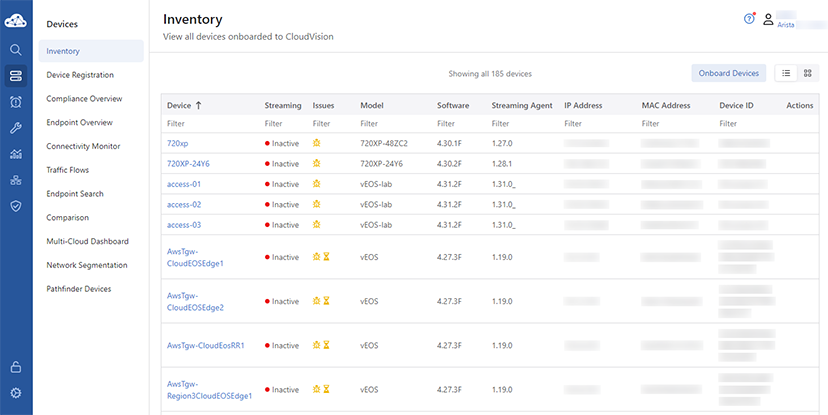
Task: Open the AwsTgw-CloudEOSEdge2 device link
Action: pos(195,301)
